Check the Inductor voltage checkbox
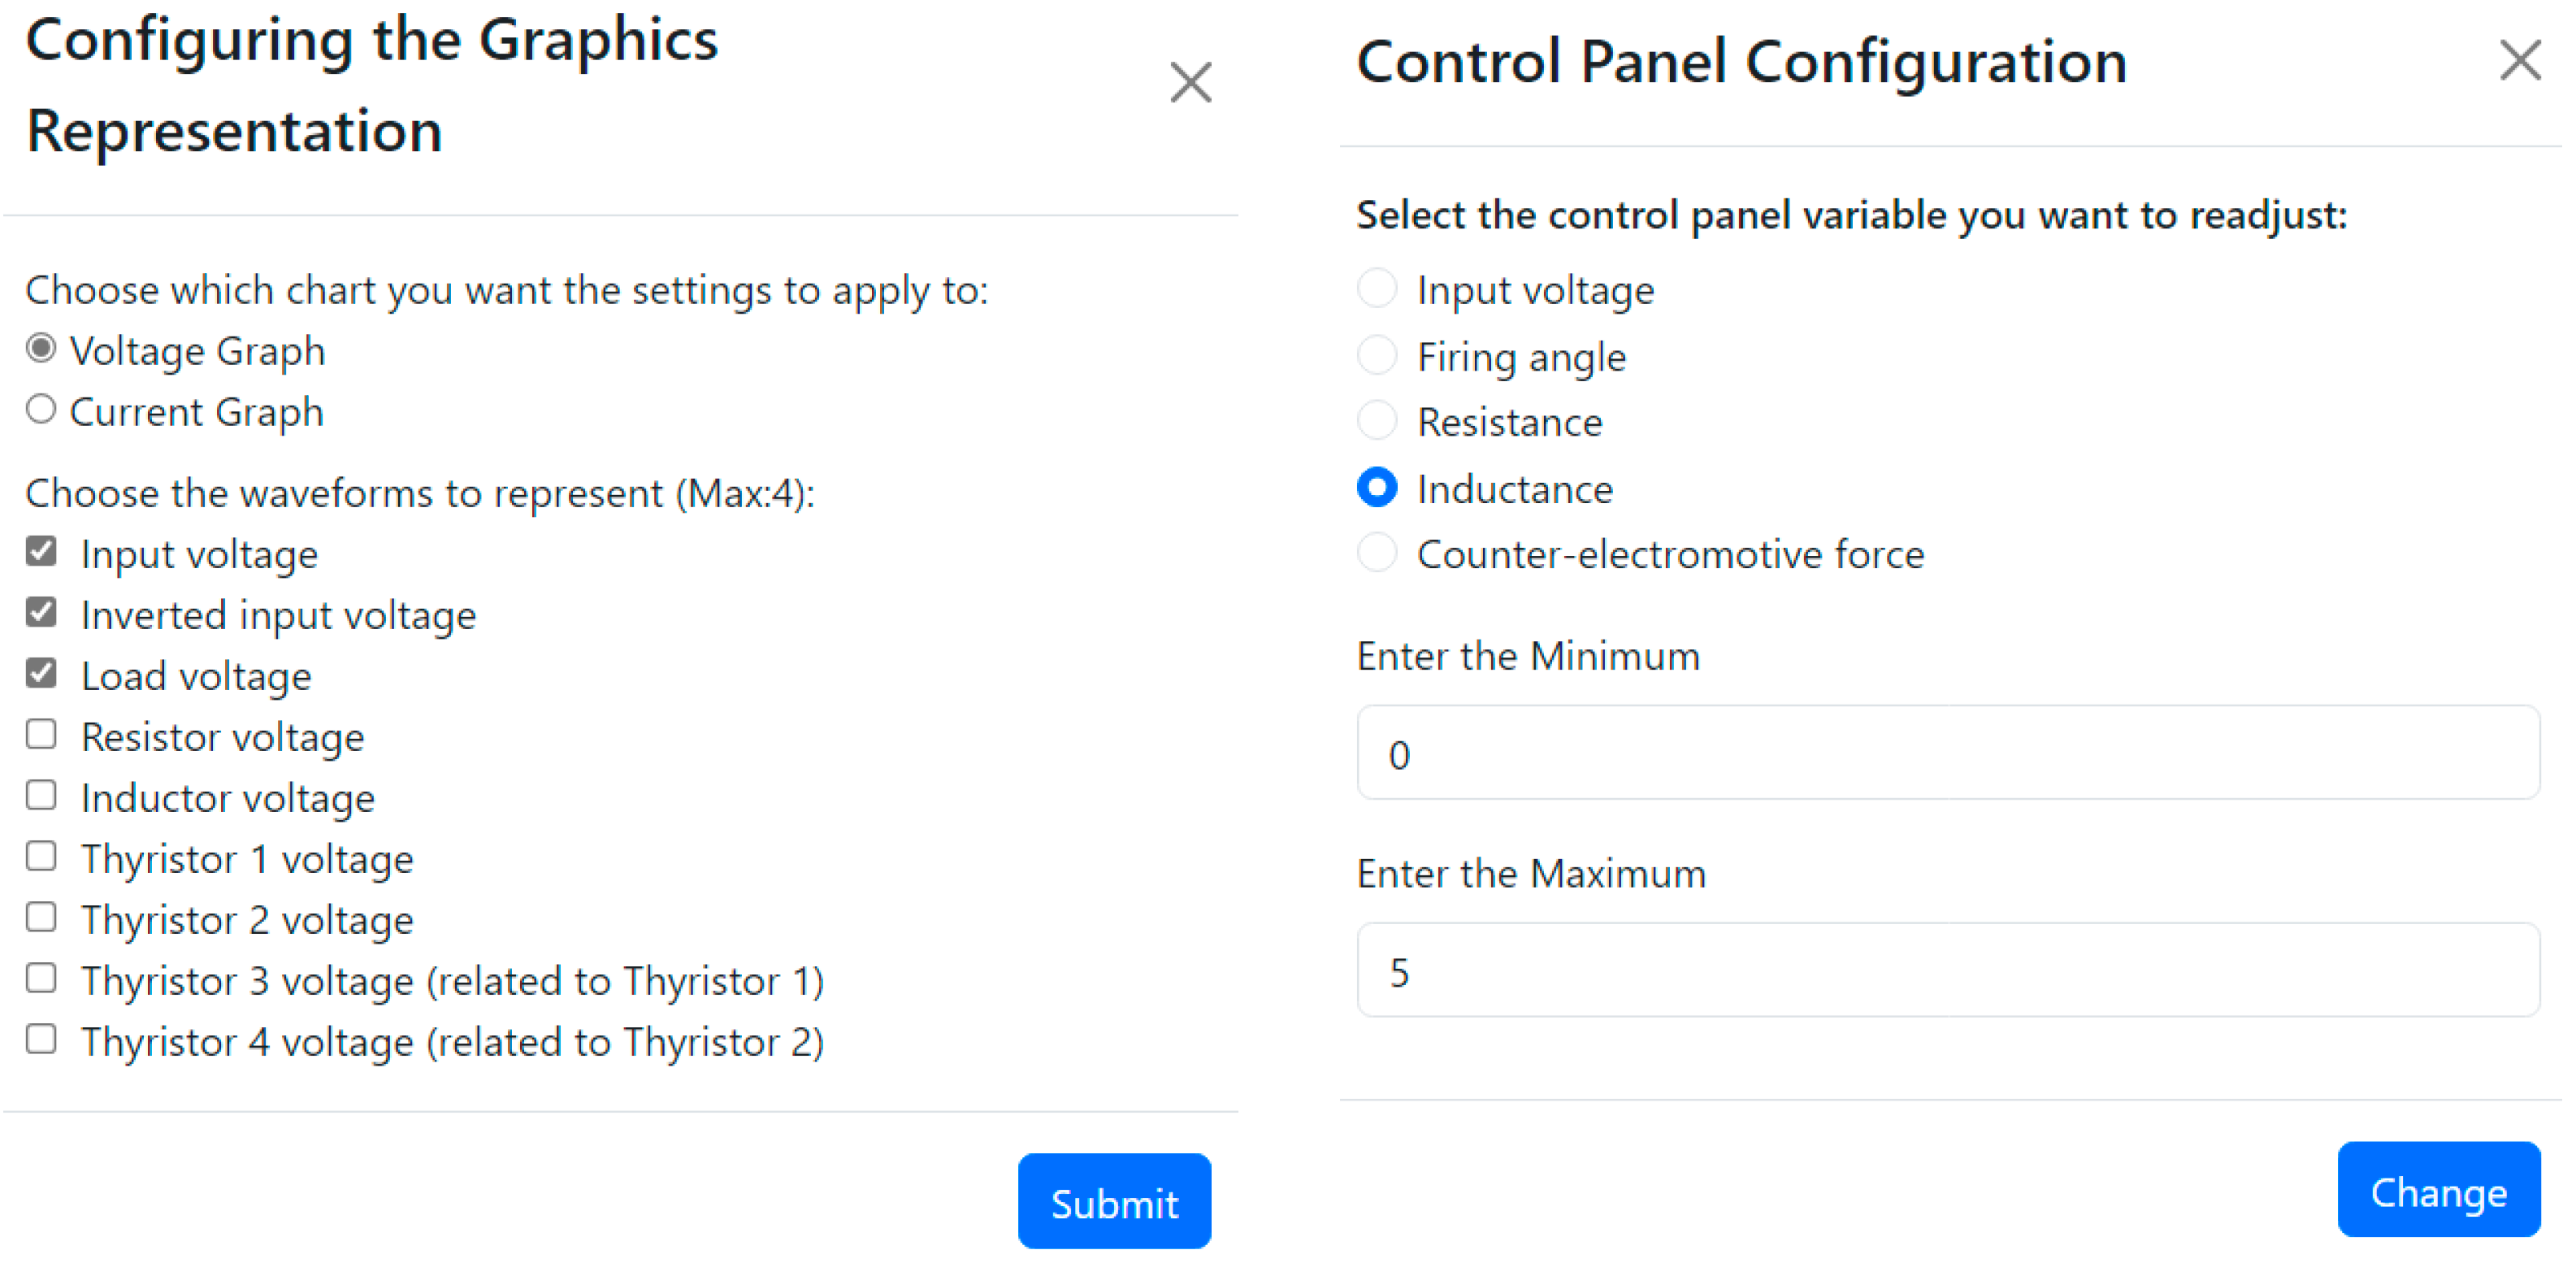 coord(41,796)
